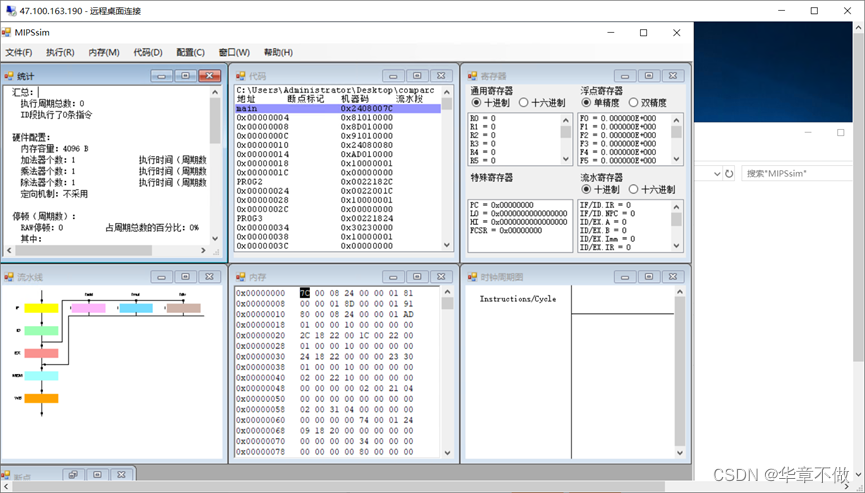Click the brown fdiv pipeline unit
The width and height of the screenshot is (865, 493).
pyautogui.click(x=184, y=308)
